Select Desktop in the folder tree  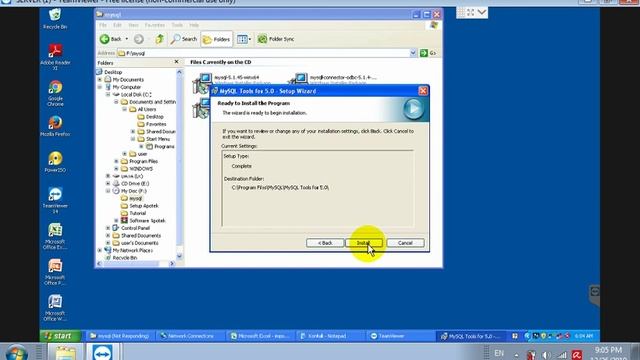pyautogui.click(x=113, y=72)
